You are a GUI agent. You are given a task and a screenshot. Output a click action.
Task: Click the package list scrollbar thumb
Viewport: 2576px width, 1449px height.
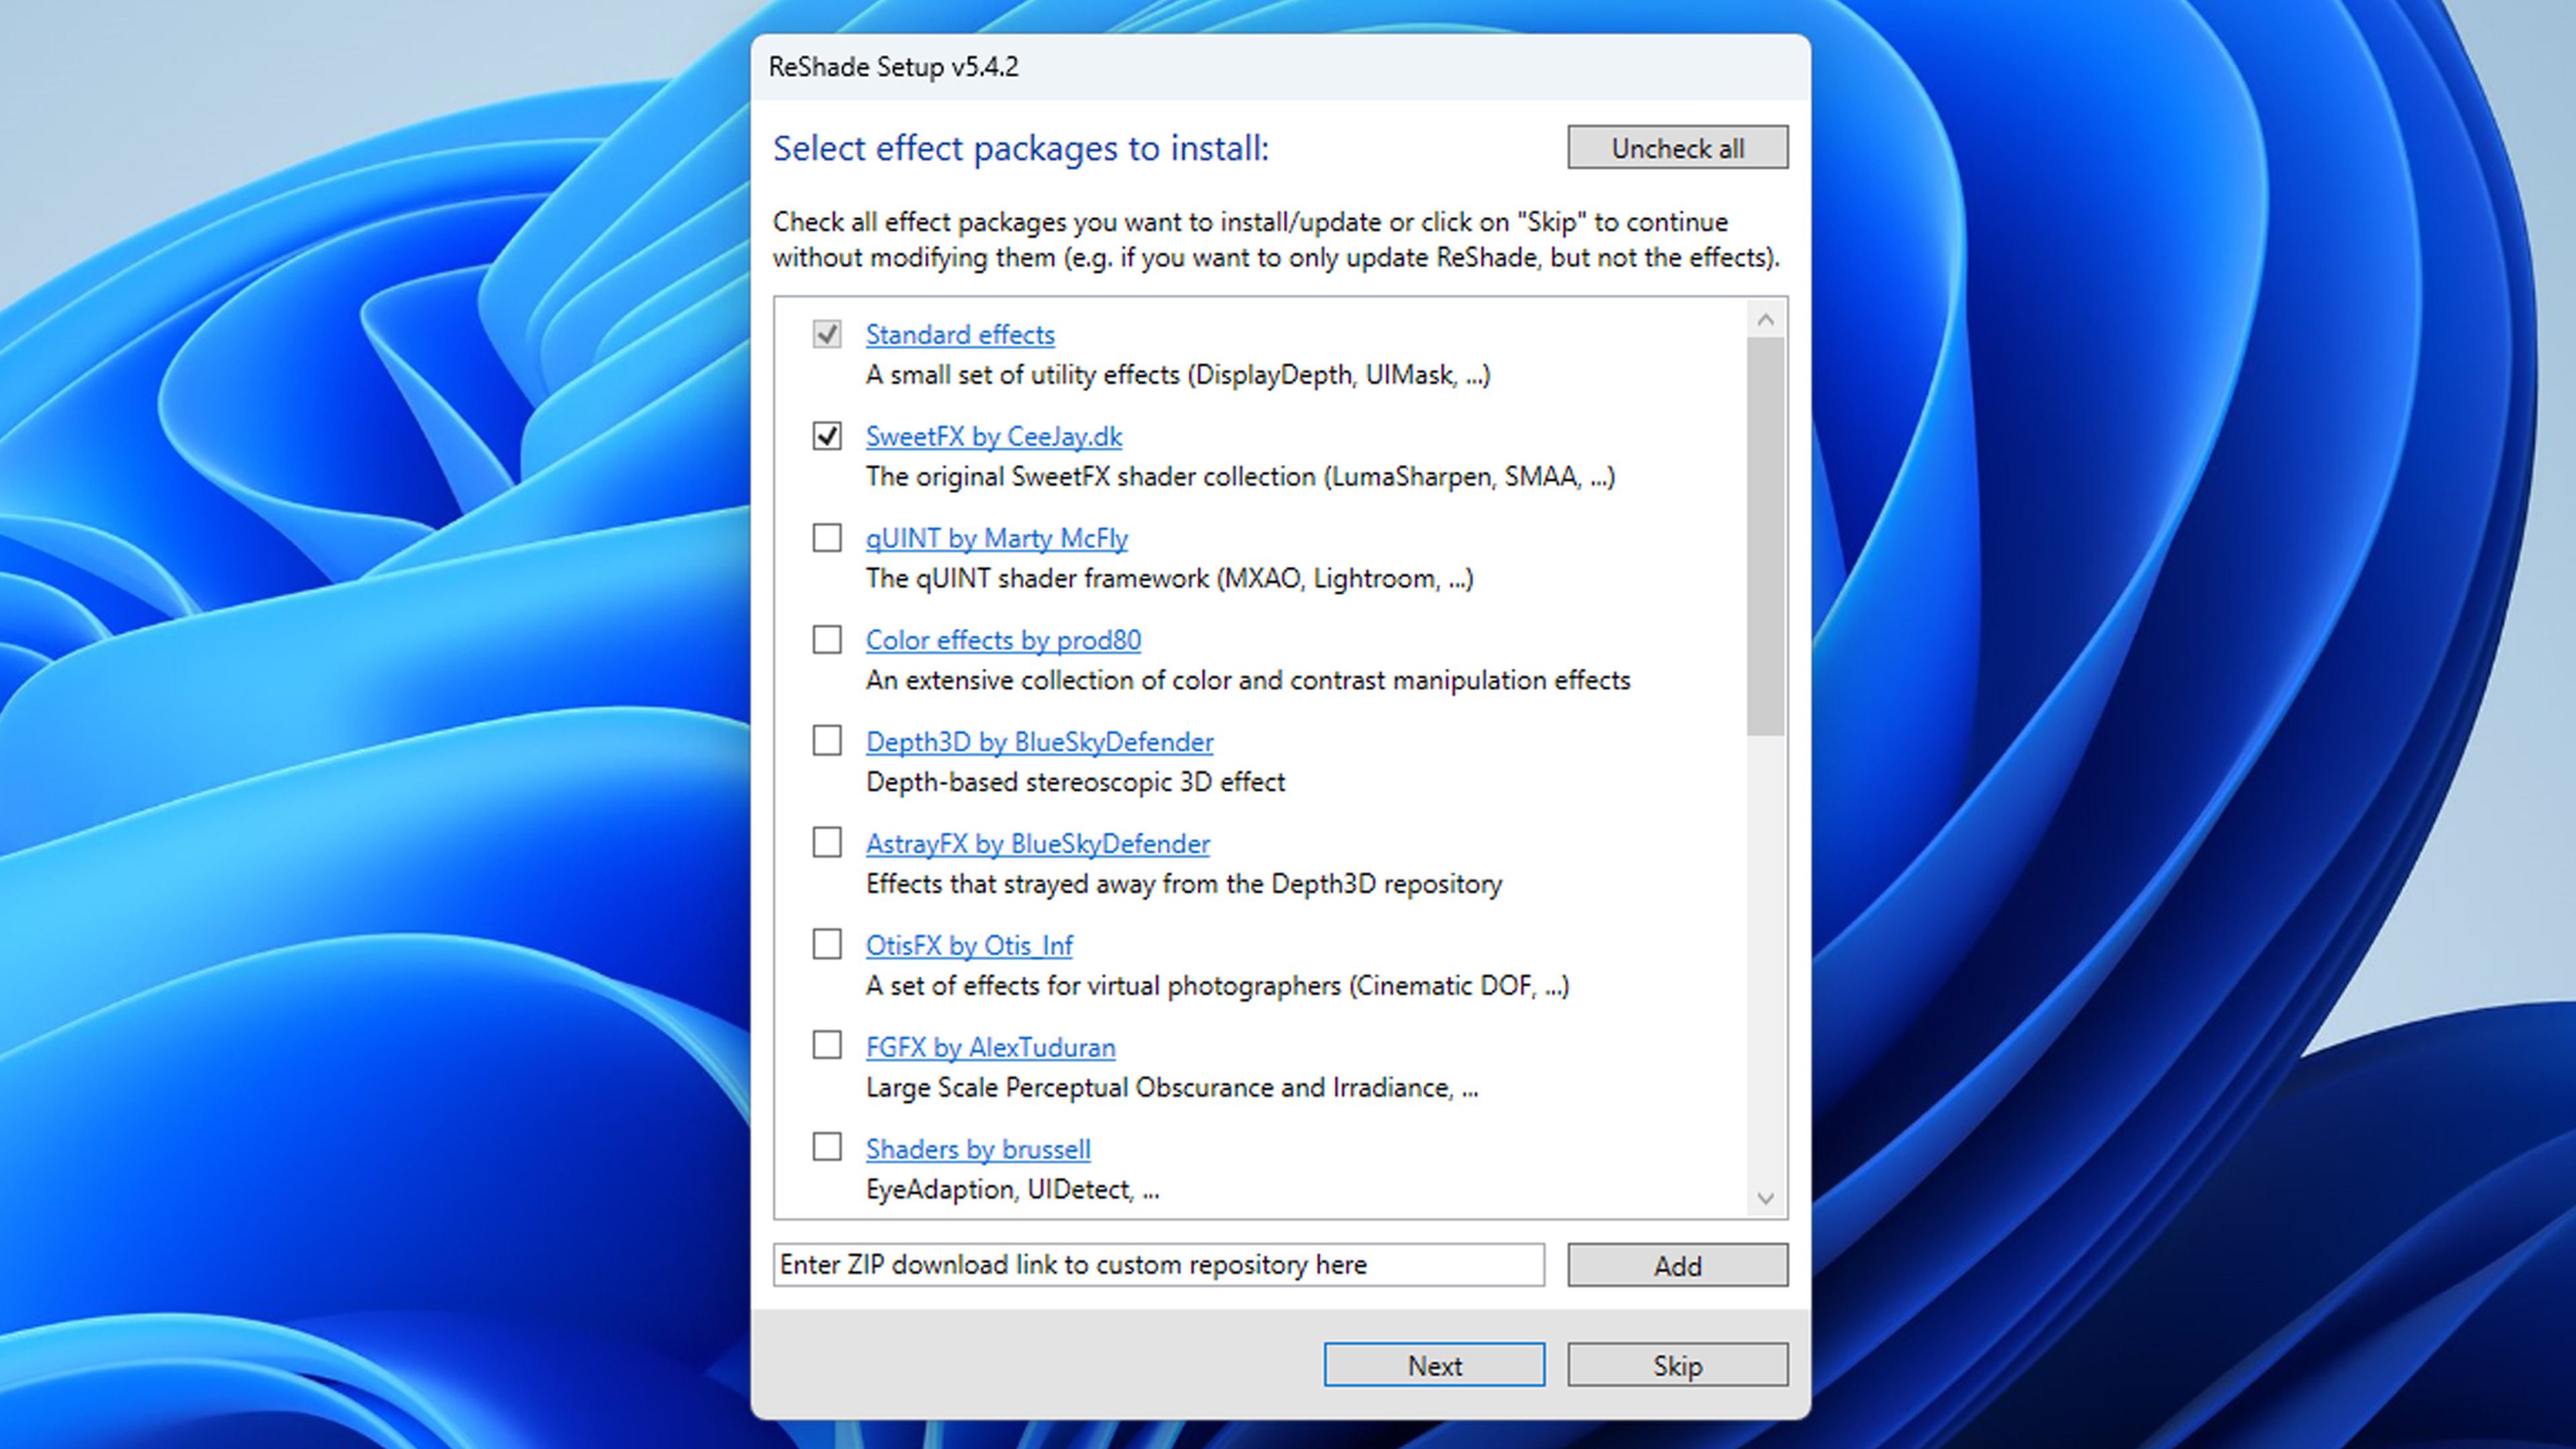point(1765,536)
